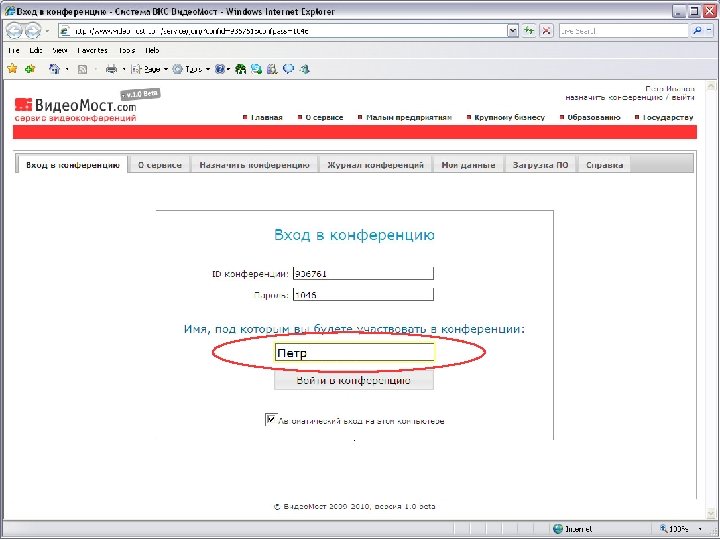The image size is (720, 540).
Task: Switch to the О сервисе tab
Action: [x=160, y=165]
